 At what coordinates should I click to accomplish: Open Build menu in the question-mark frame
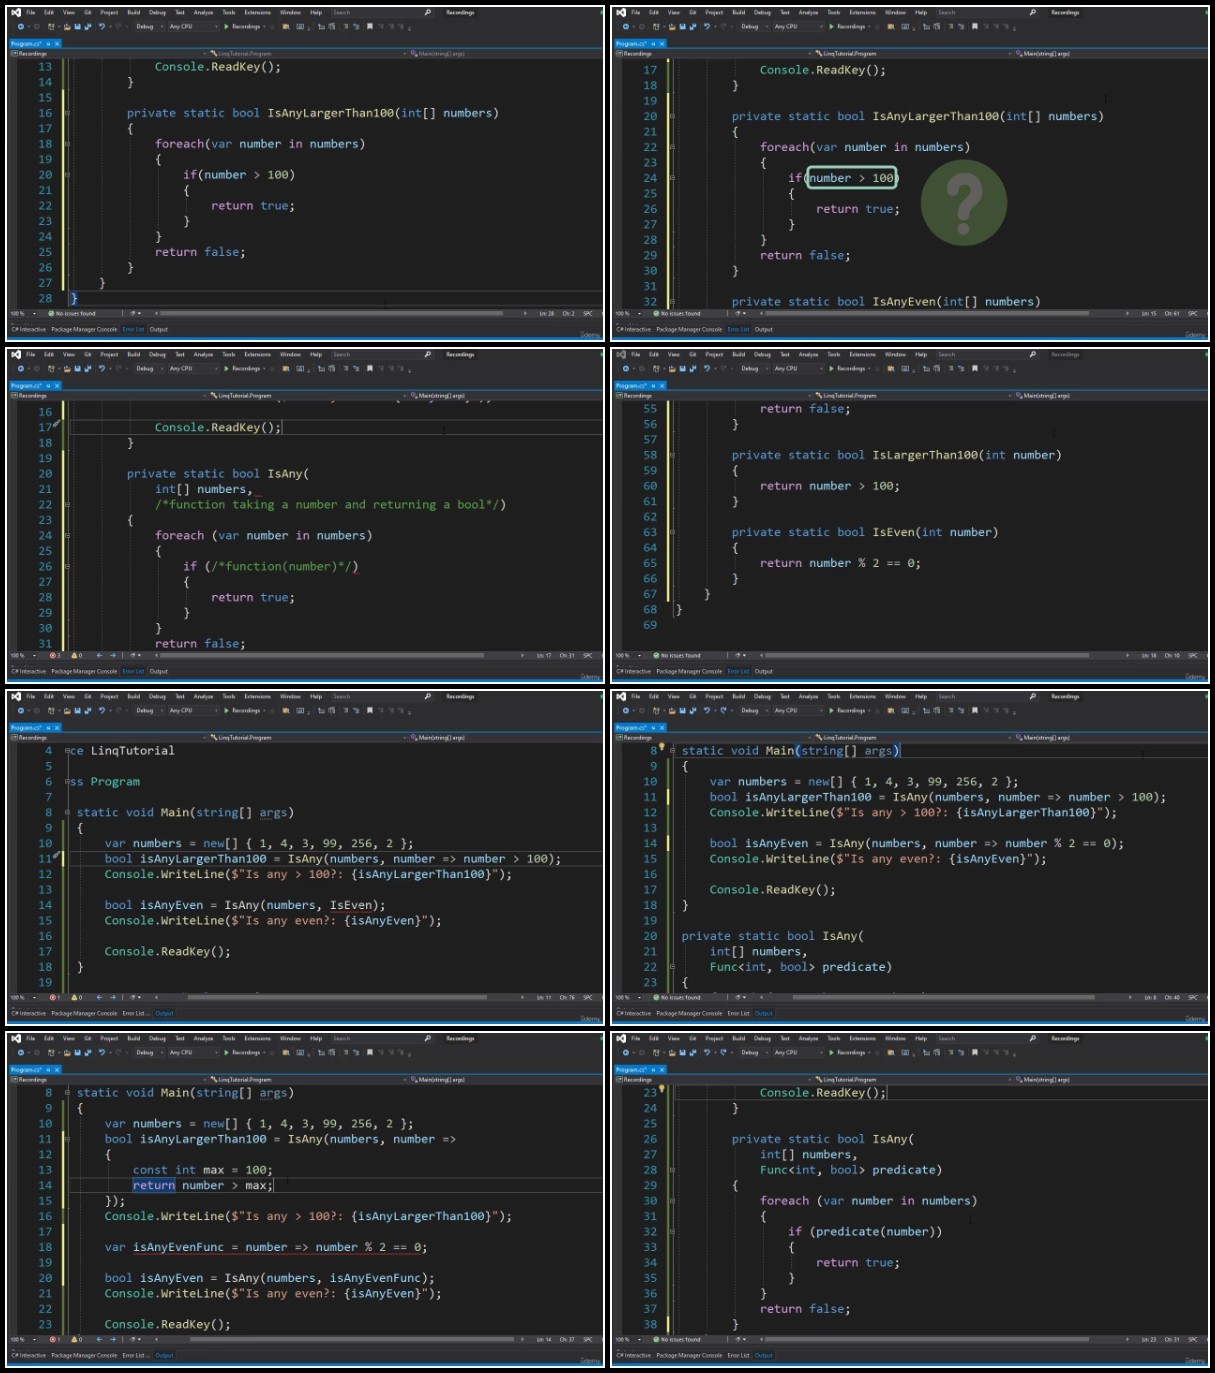[738, 13]
